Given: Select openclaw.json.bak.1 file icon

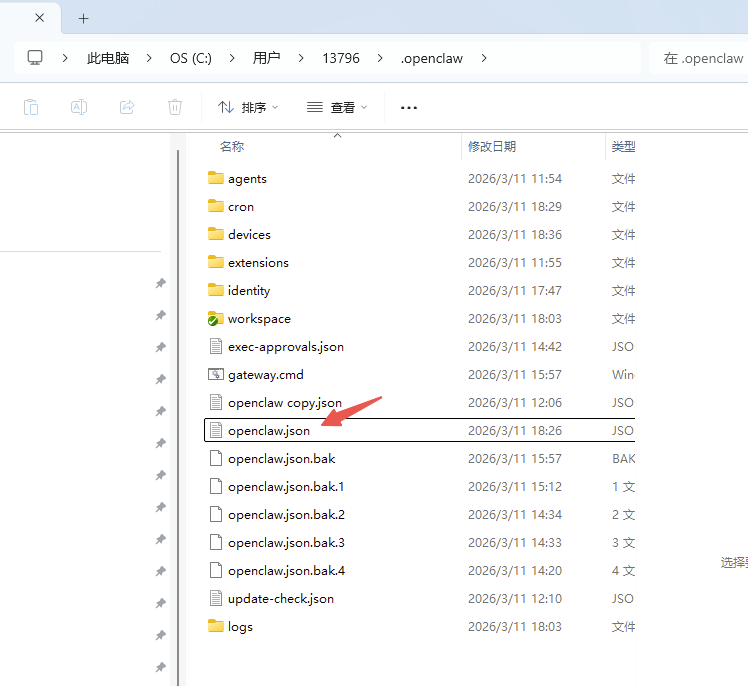Looking at the screenshot, I should pos(216,486).
